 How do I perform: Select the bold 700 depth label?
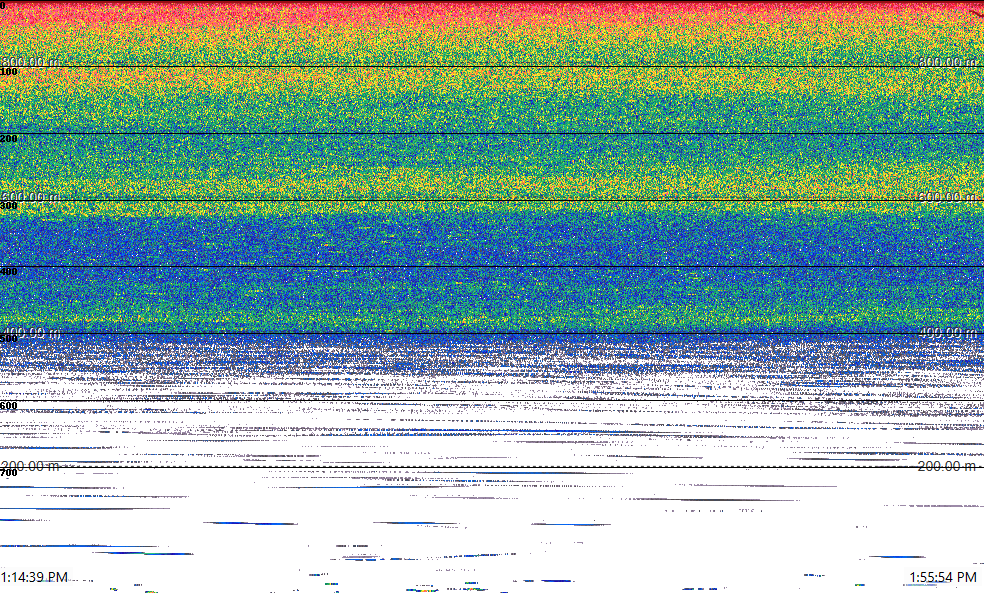9,472
